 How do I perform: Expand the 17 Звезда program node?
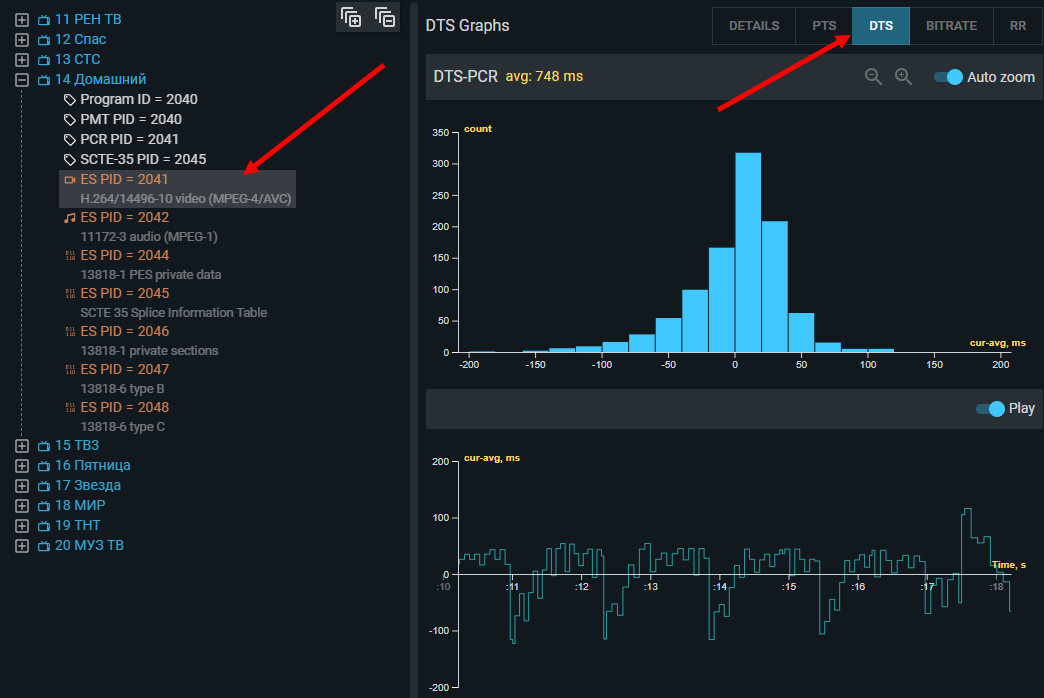(22, 485)
